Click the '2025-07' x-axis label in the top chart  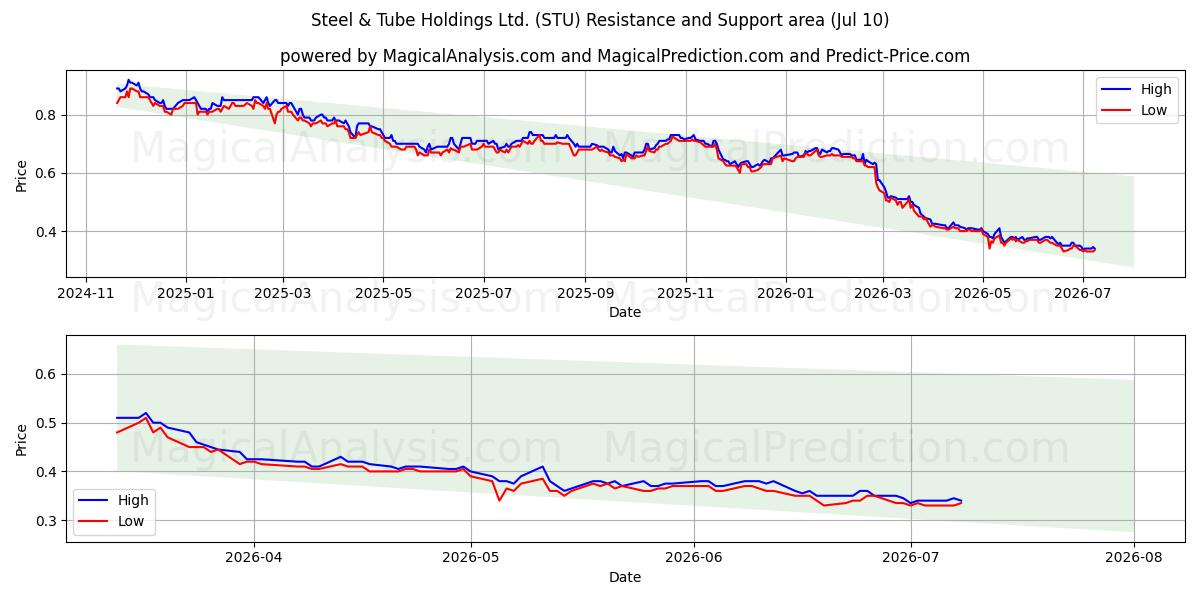point(484,295)
